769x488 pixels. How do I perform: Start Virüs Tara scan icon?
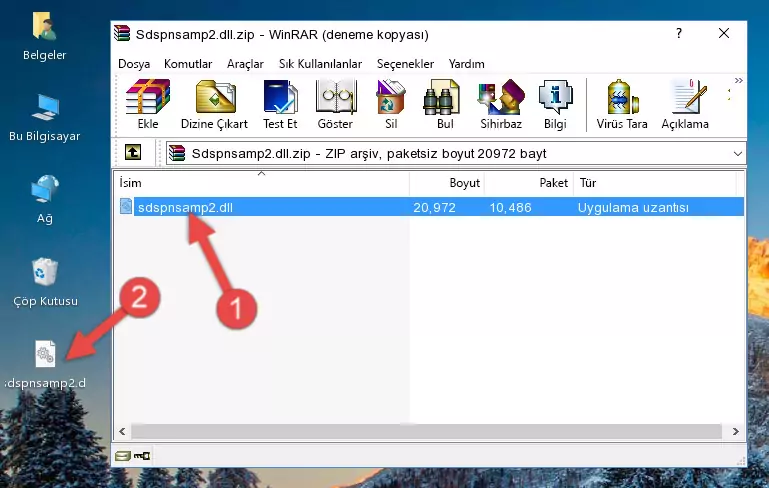point(622,104)
